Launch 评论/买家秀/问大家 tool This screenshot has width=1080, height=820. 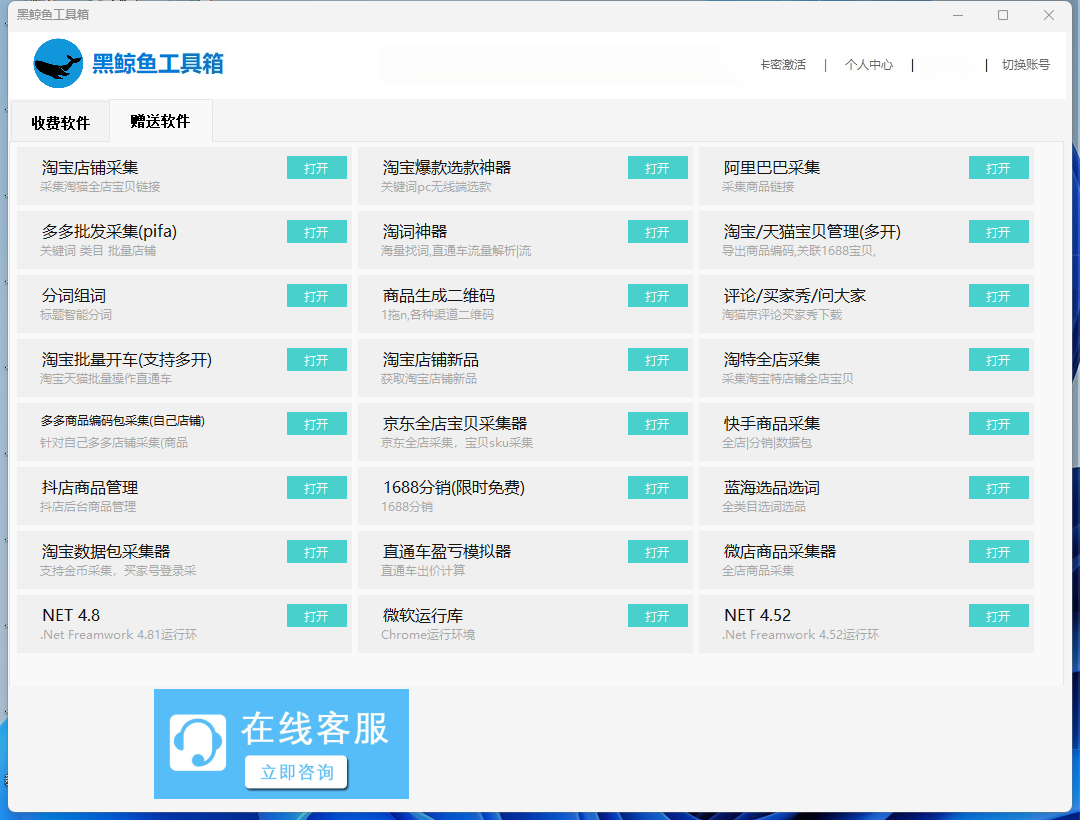click(998, 296)
